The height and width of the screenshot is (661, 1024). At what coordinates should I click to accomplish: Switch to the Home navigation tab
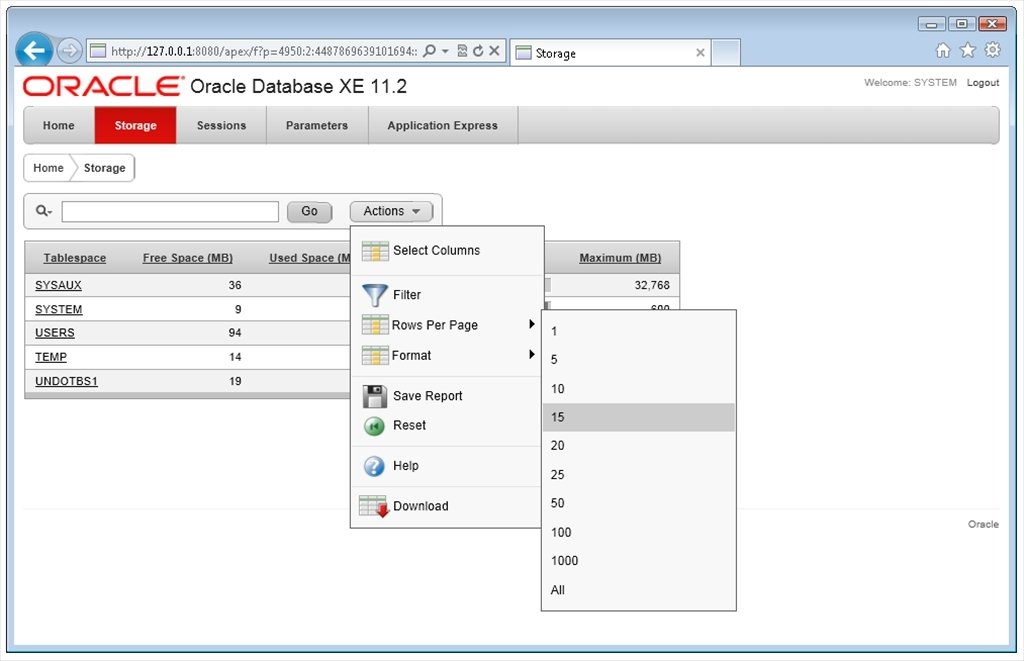(59, 125)
